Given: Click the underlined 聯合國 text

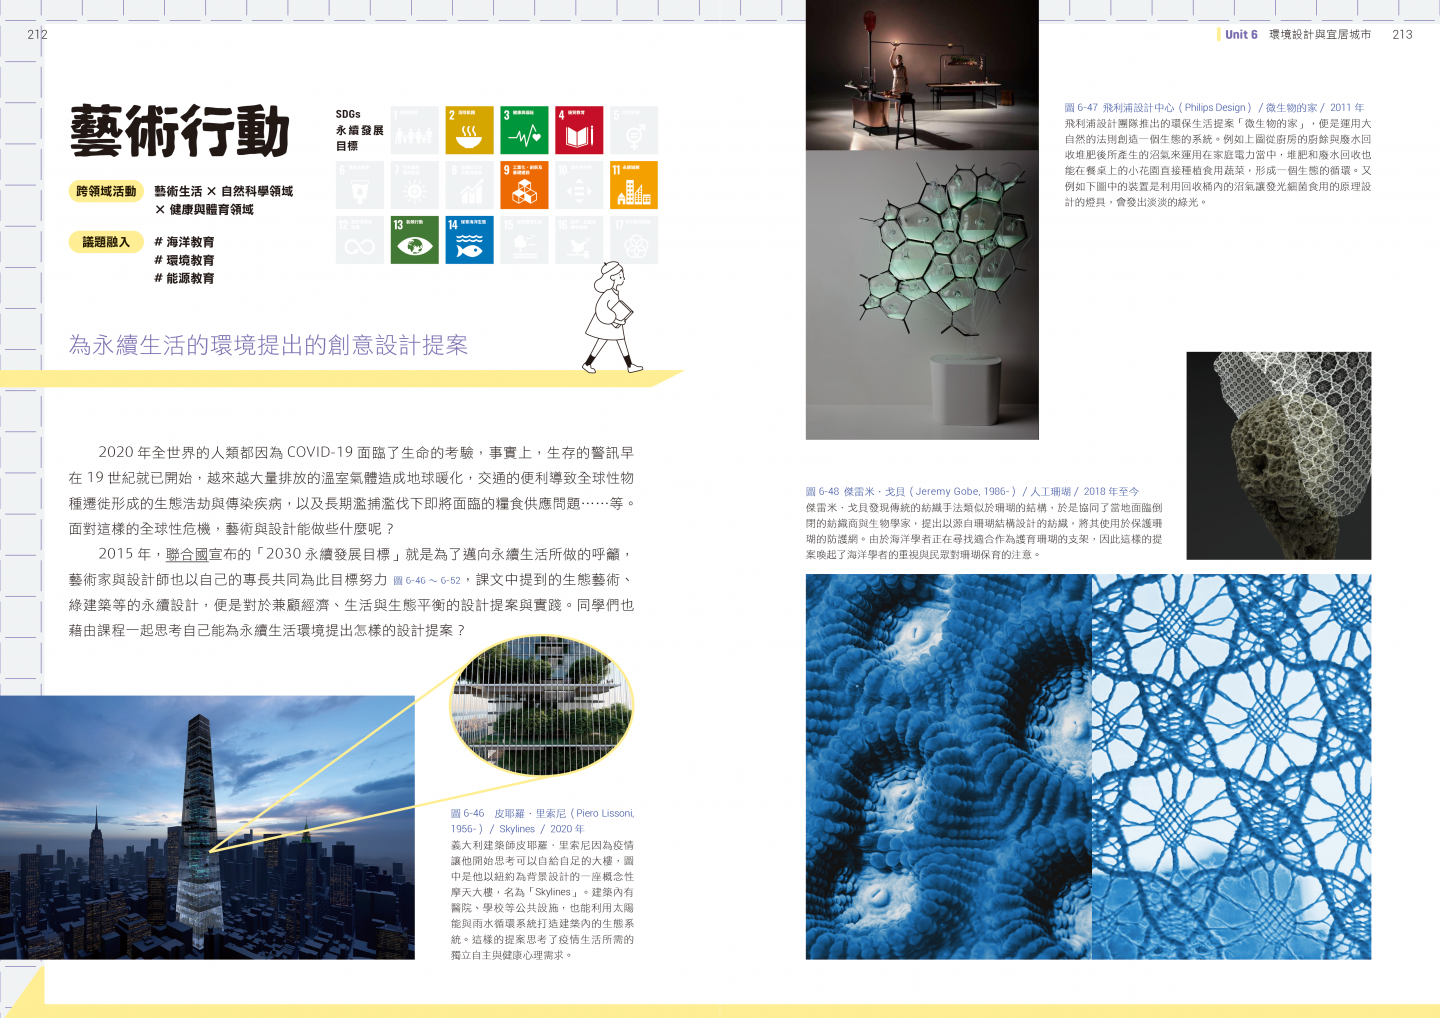Looking at the screenshot, I should [x=187, y=555].
